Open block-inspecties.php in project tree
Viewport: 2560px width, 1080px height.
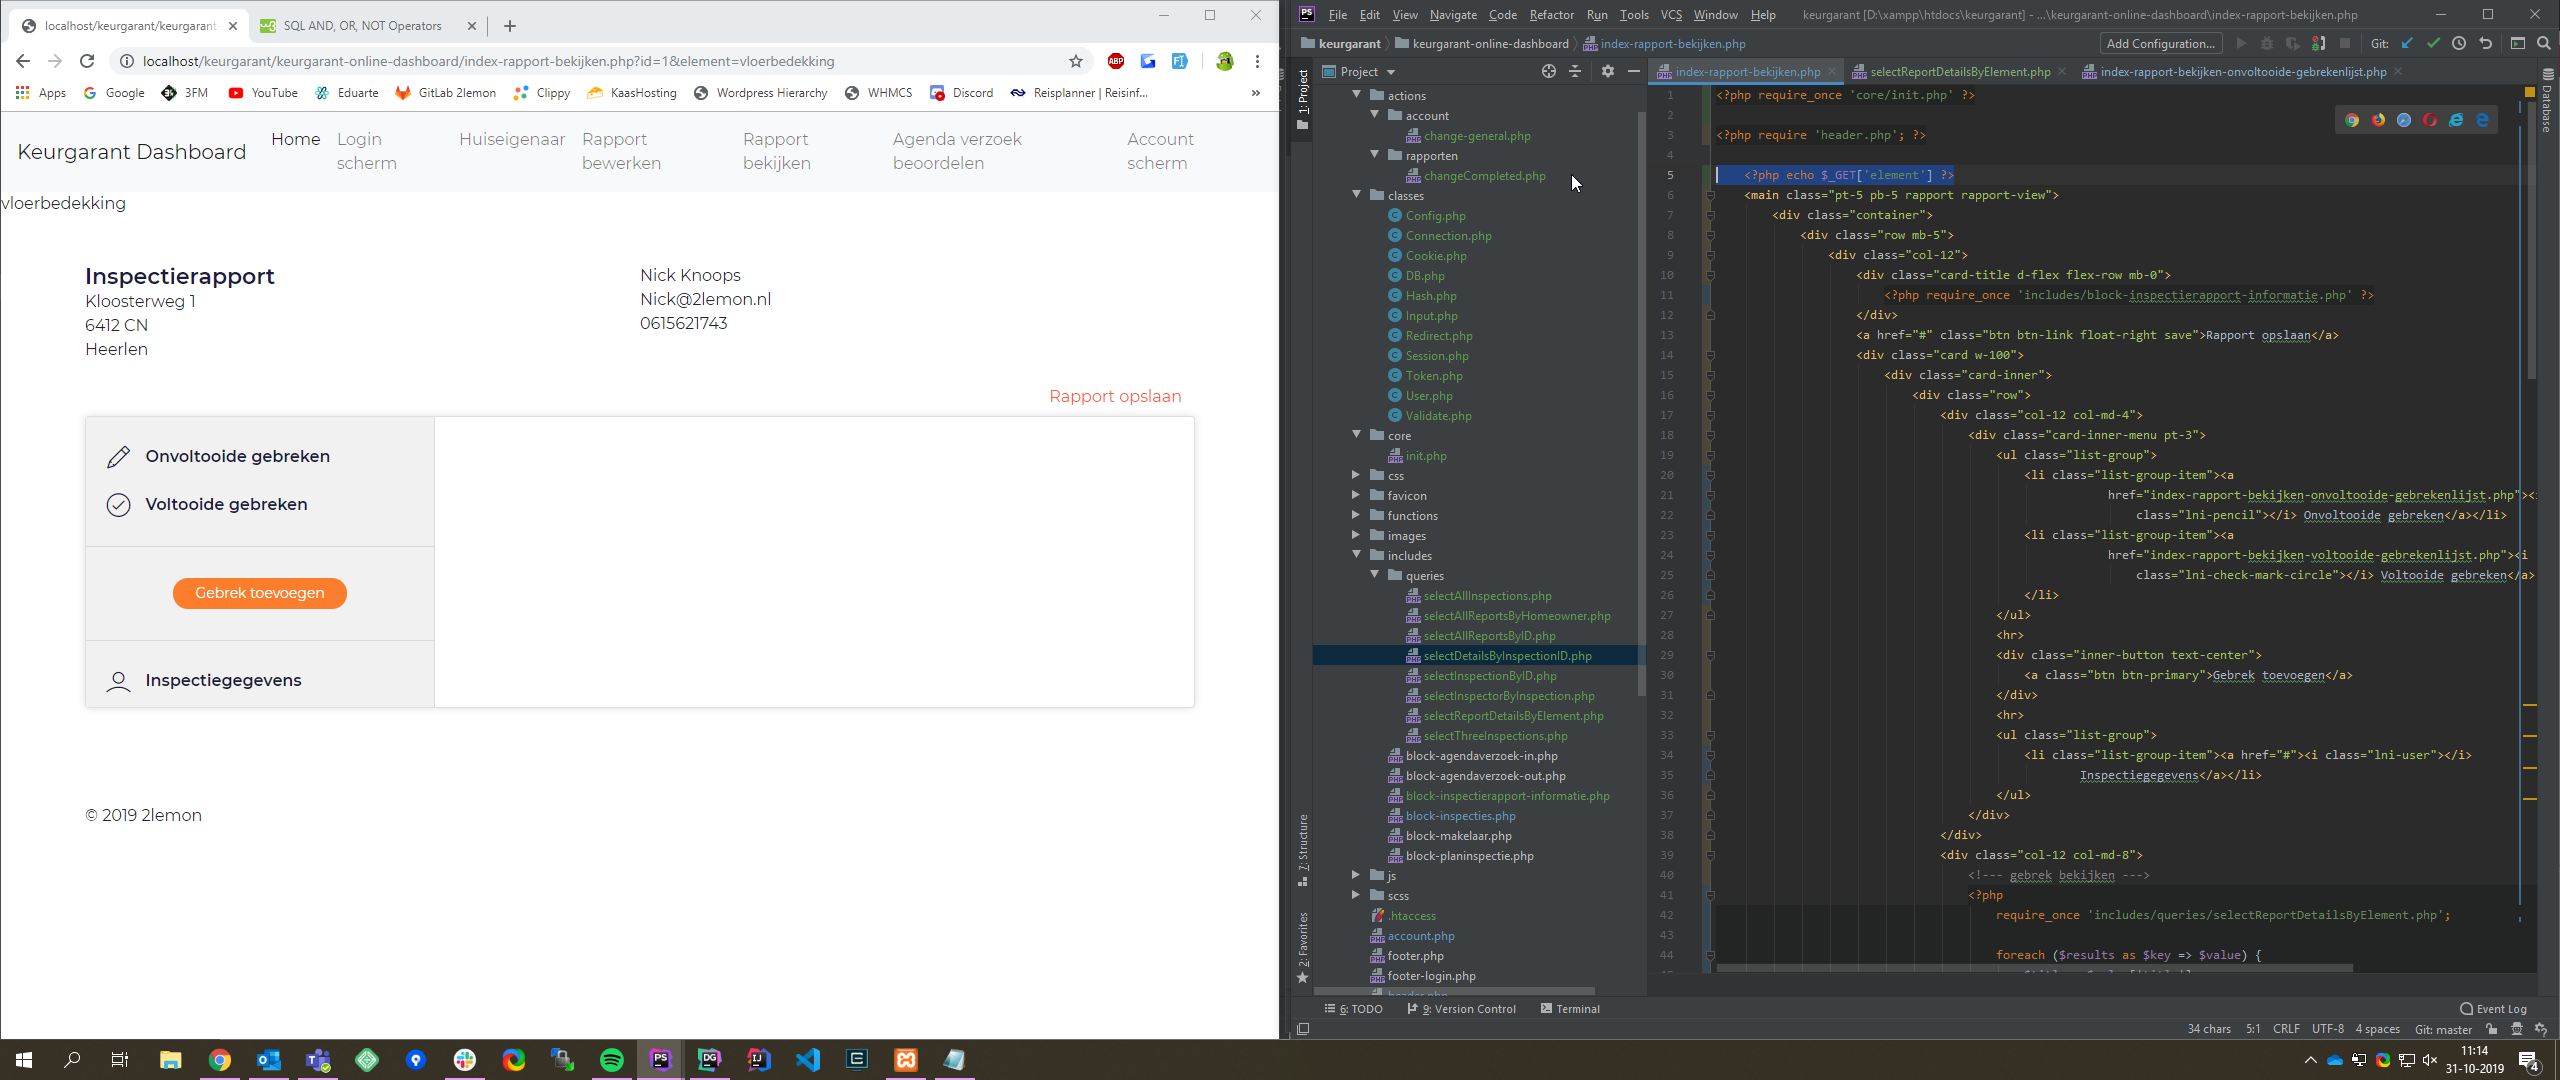point(1460,816)
